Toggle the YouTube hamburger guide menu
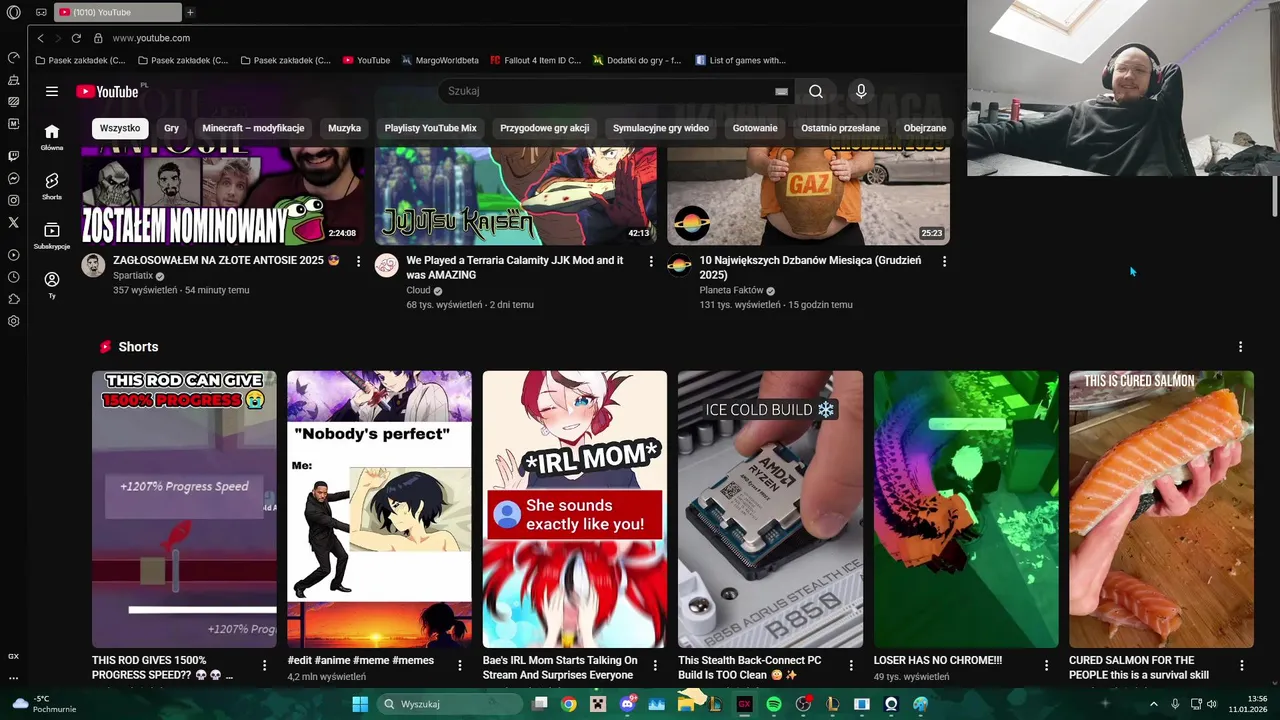 [x=52, y=91]
